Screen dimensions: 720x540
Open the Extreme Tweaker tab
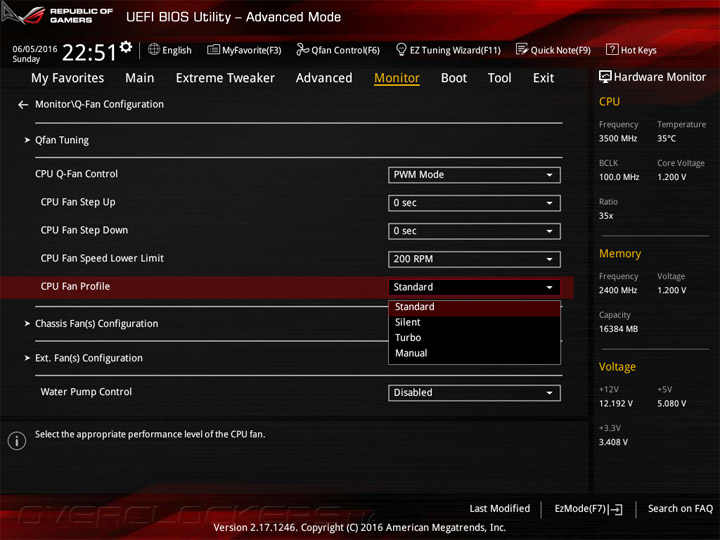[225, 78]
